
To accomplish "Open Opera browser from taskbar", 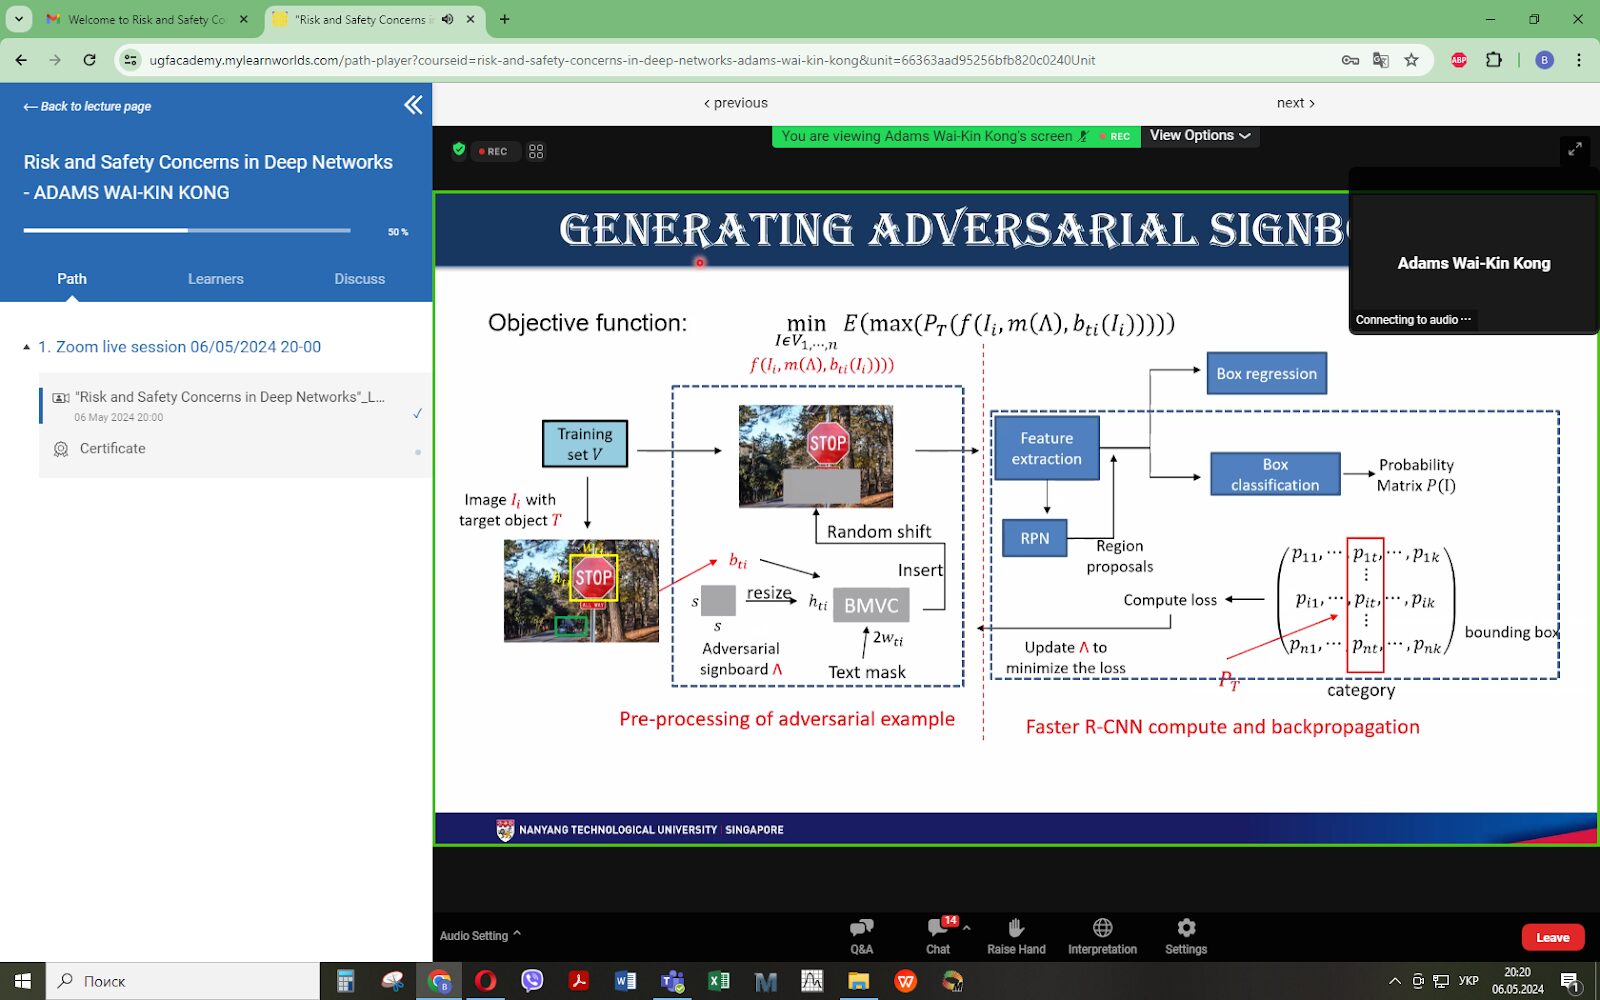I will [x=485, y=981].
